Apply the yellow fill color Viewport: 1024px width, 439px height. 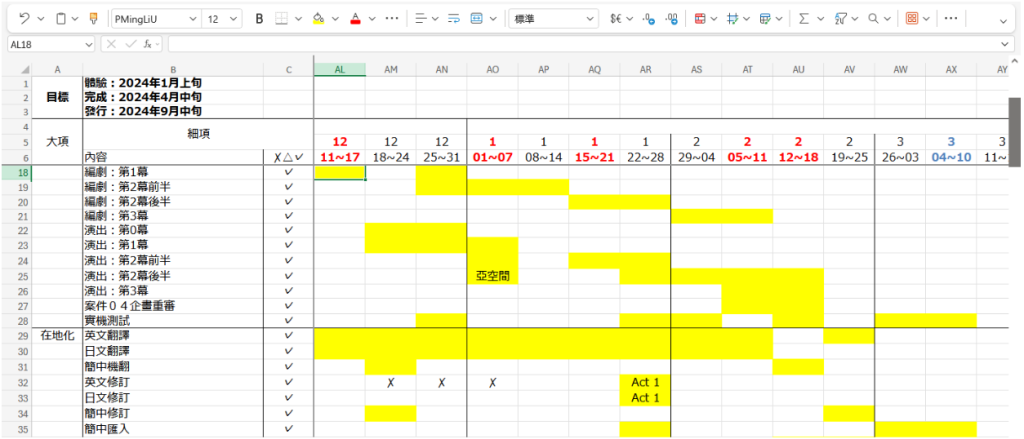[318, 18]
